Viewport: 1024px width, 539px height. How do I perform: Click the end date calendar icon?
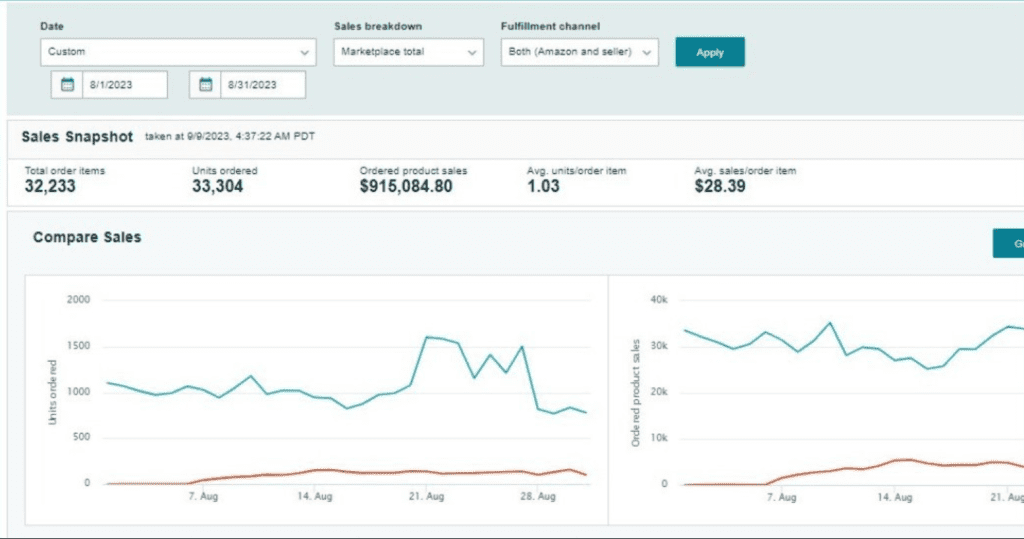206,85
